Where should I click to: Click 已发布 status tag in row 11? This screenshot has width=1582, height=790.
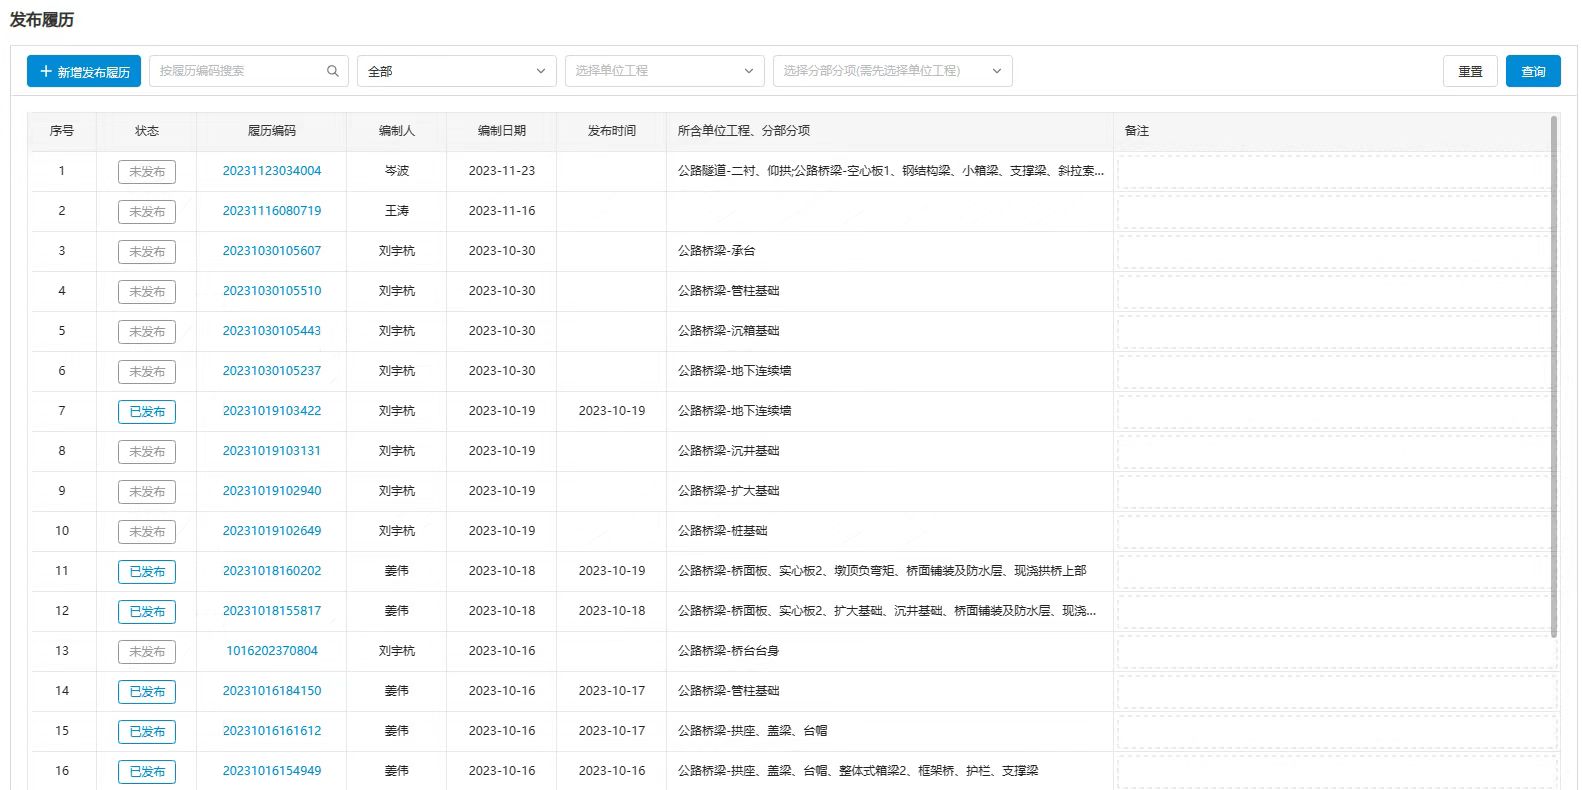click(x=147, y=572)
